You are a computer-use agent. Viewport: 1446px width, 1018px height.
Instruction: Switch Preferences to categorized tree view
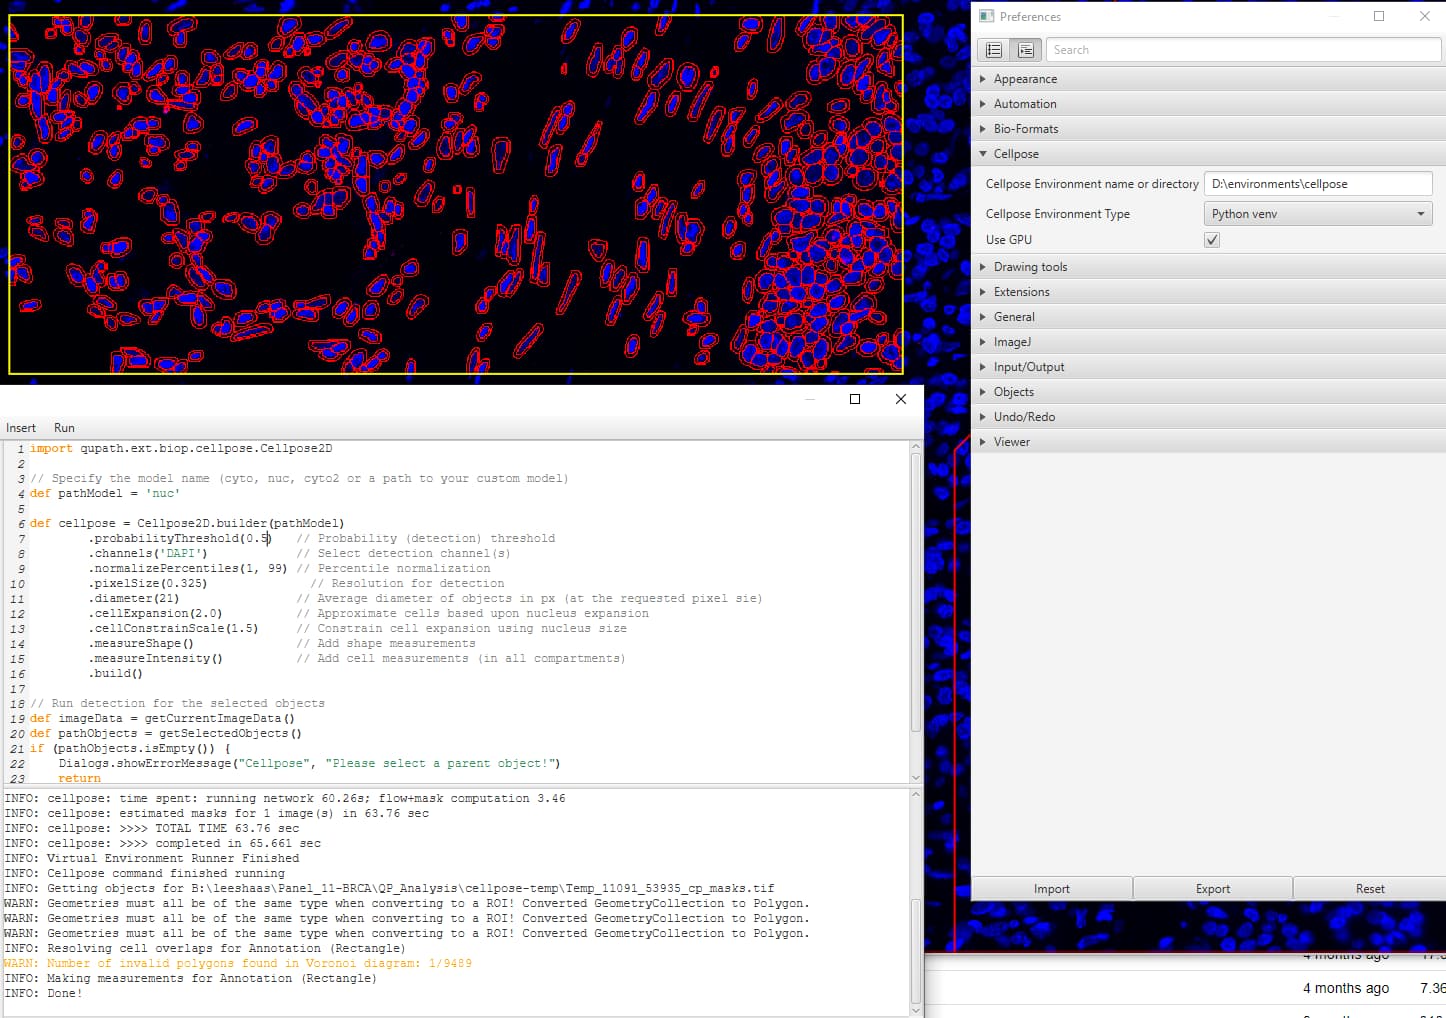pos(1026,49)
